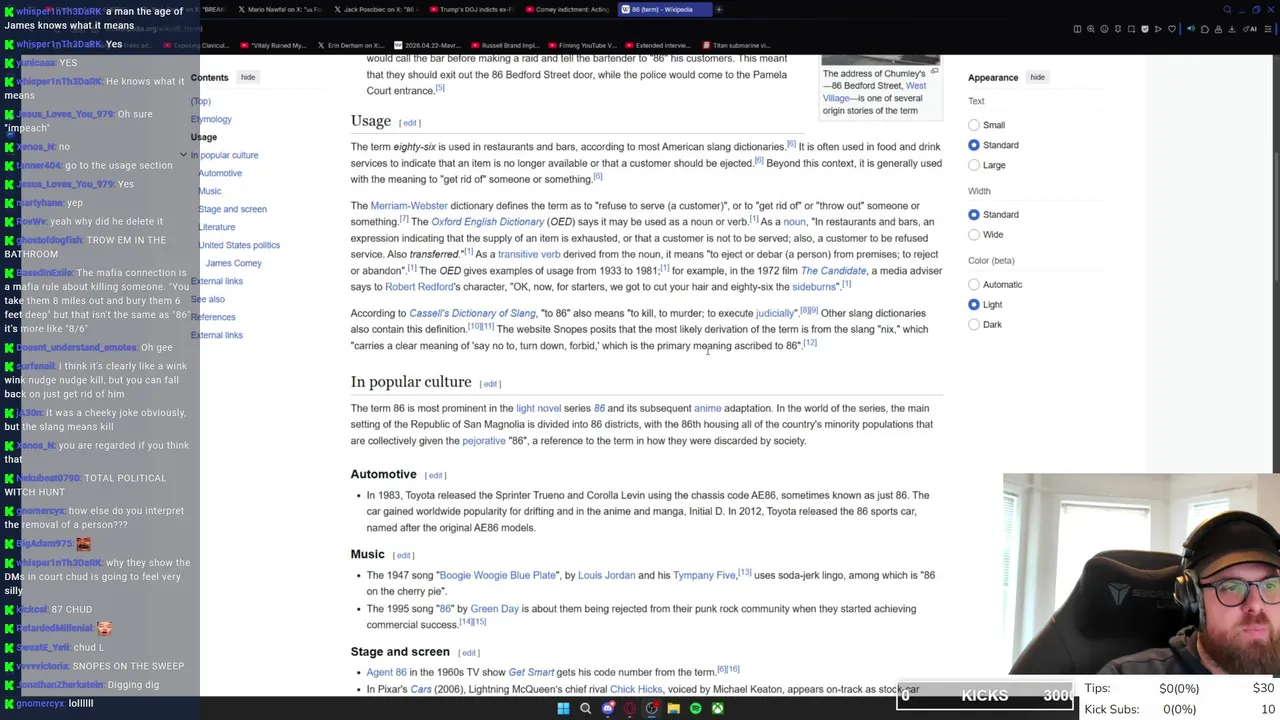Select Wide width option
Image resolution: width=1280 pixels, height=720 pixels.
click(974, 234)
